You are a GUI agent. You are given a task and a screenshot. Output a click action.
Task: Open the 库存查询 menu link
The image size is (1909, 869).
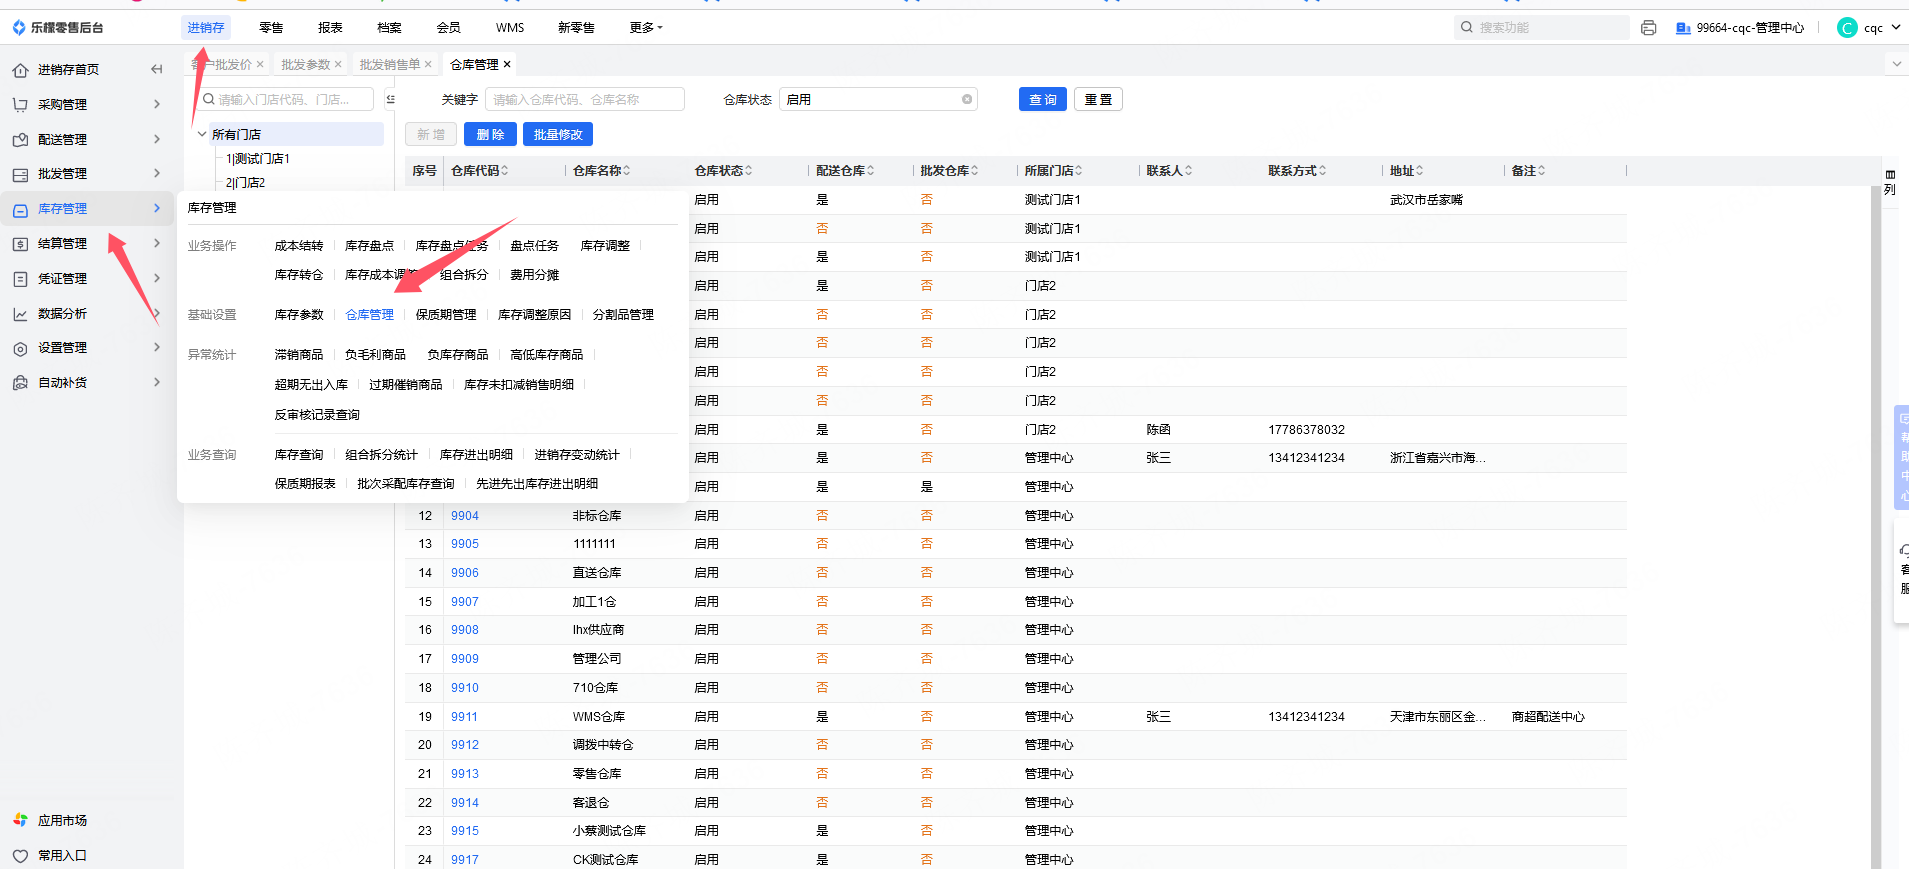tap(299, 455)
